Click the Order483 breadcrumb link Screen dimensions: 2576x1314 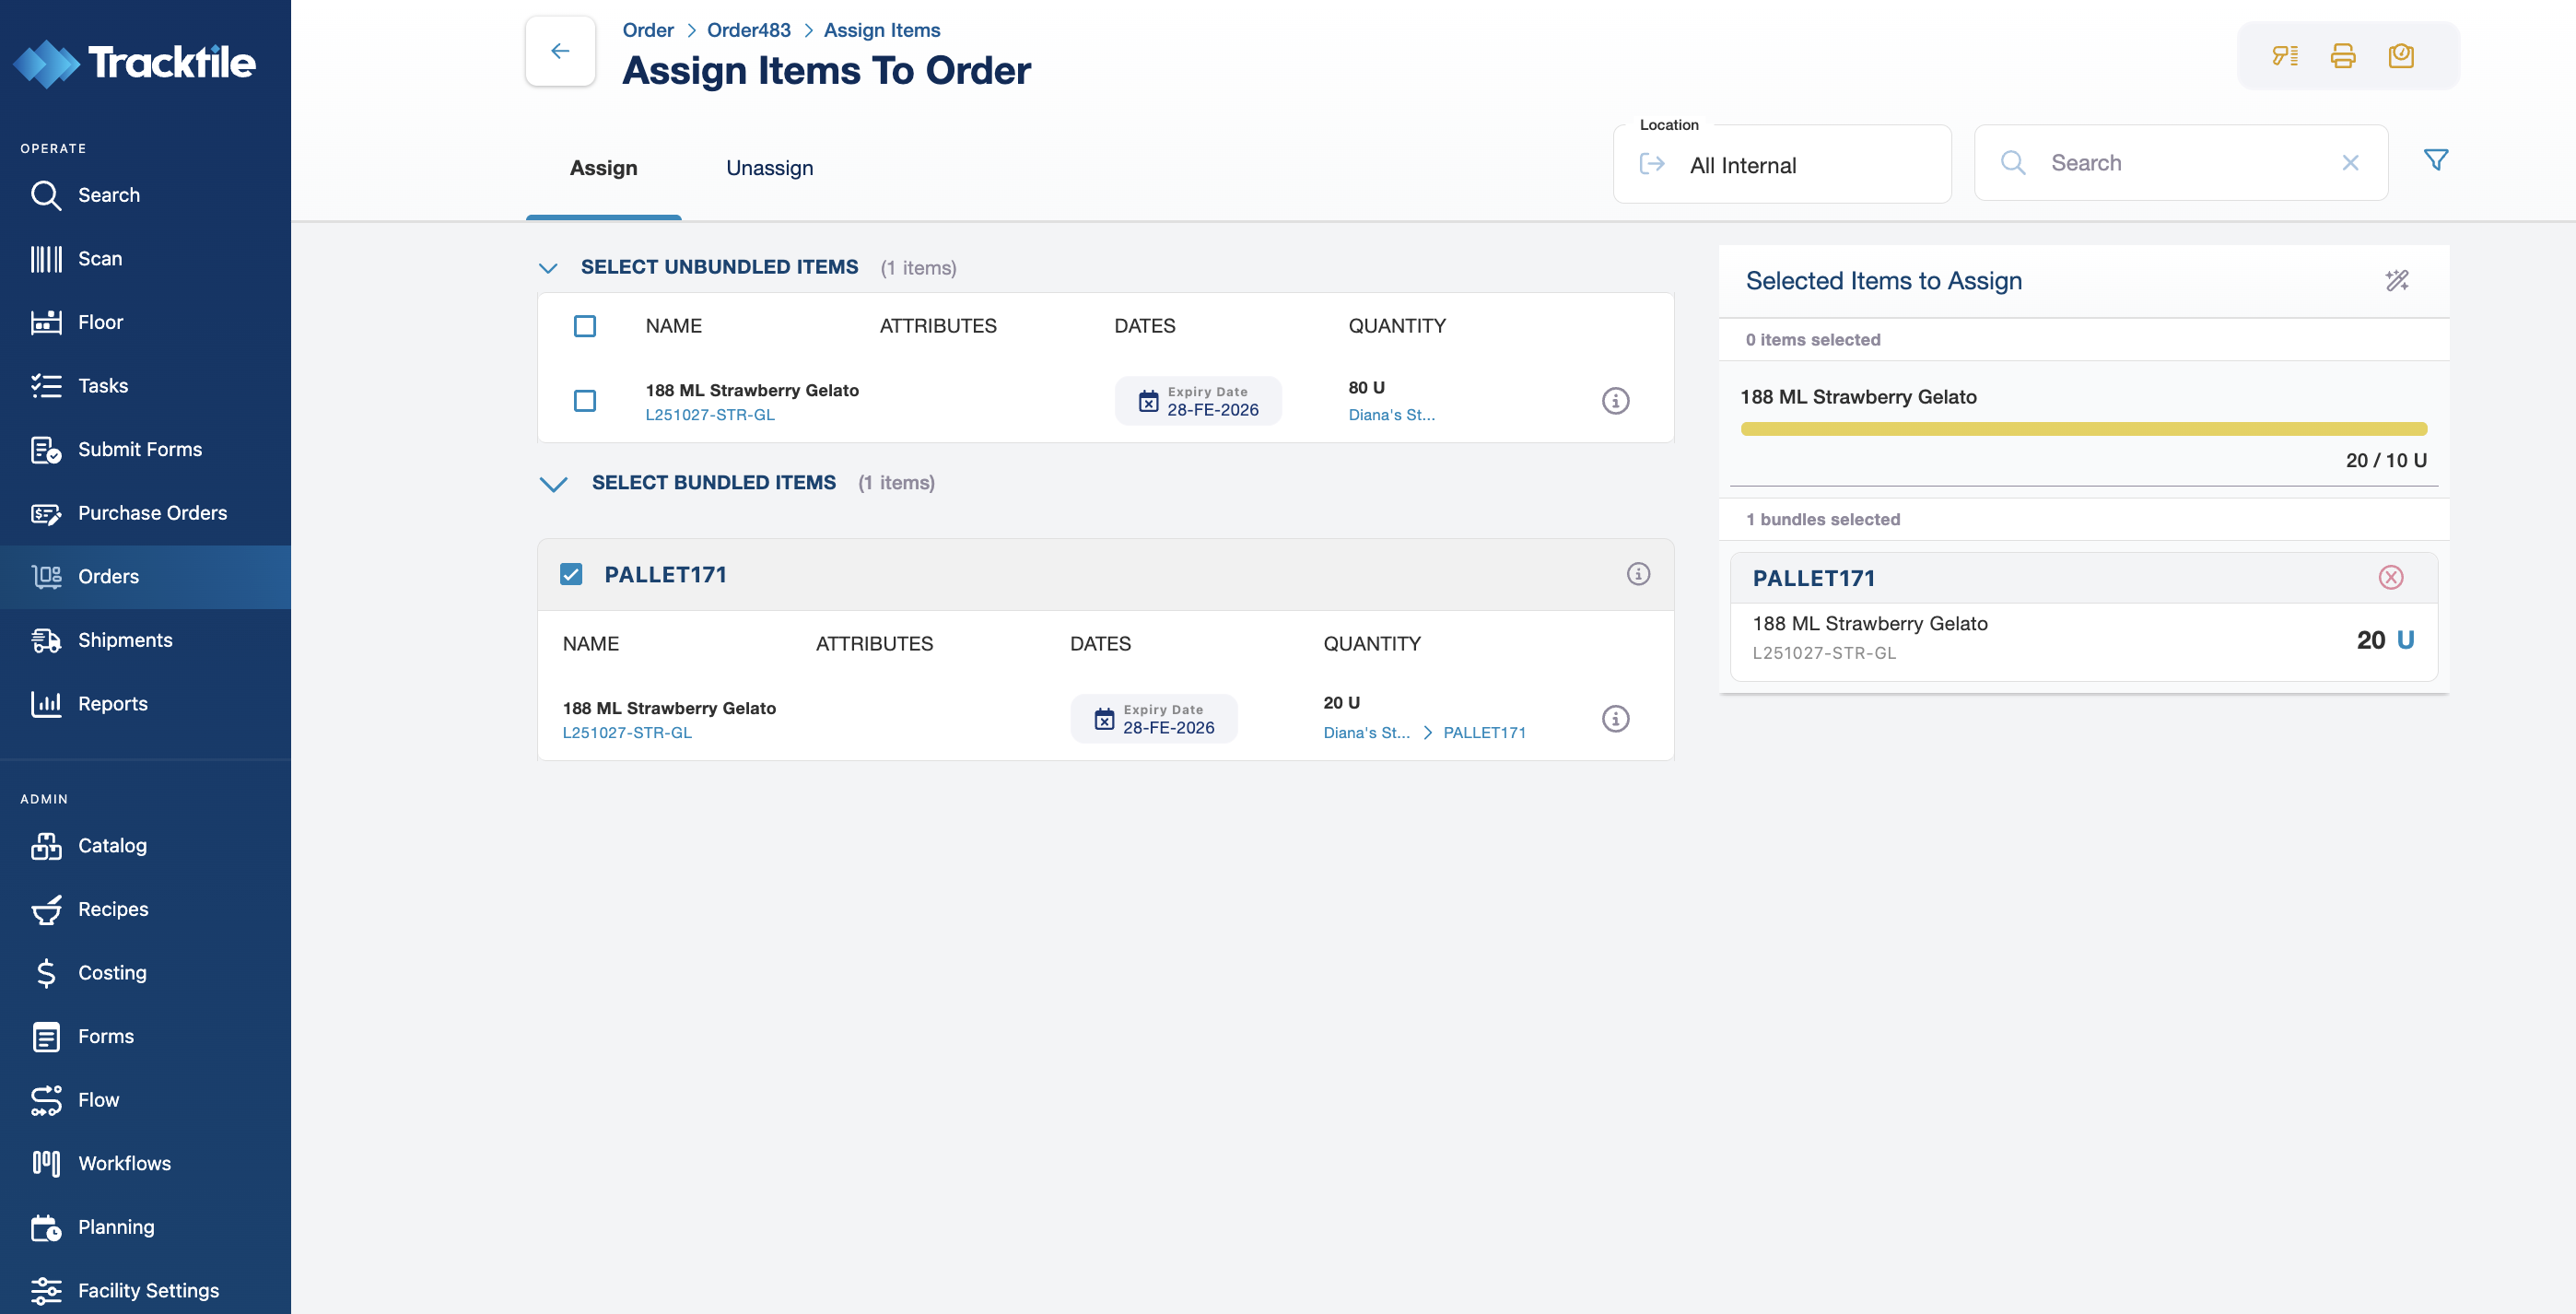pos(748,30)
